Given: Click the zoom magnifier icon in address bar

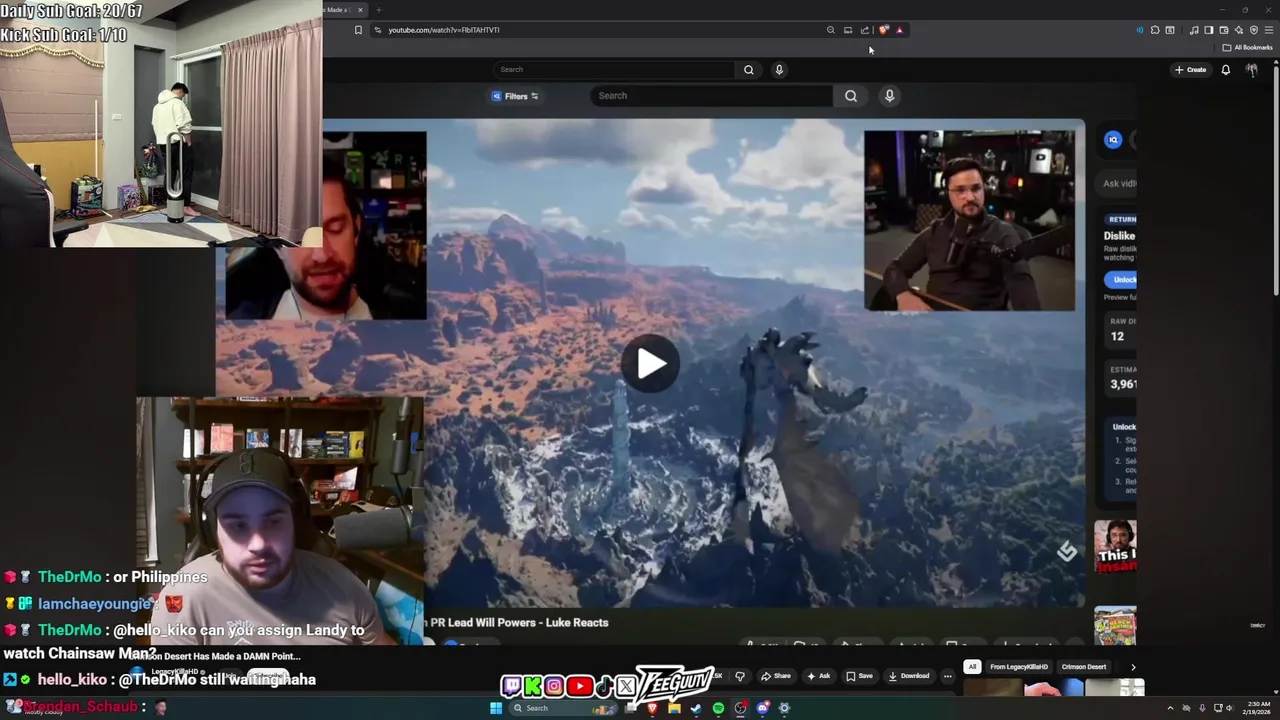Looking at the screenshot, I should pos(830,30).
